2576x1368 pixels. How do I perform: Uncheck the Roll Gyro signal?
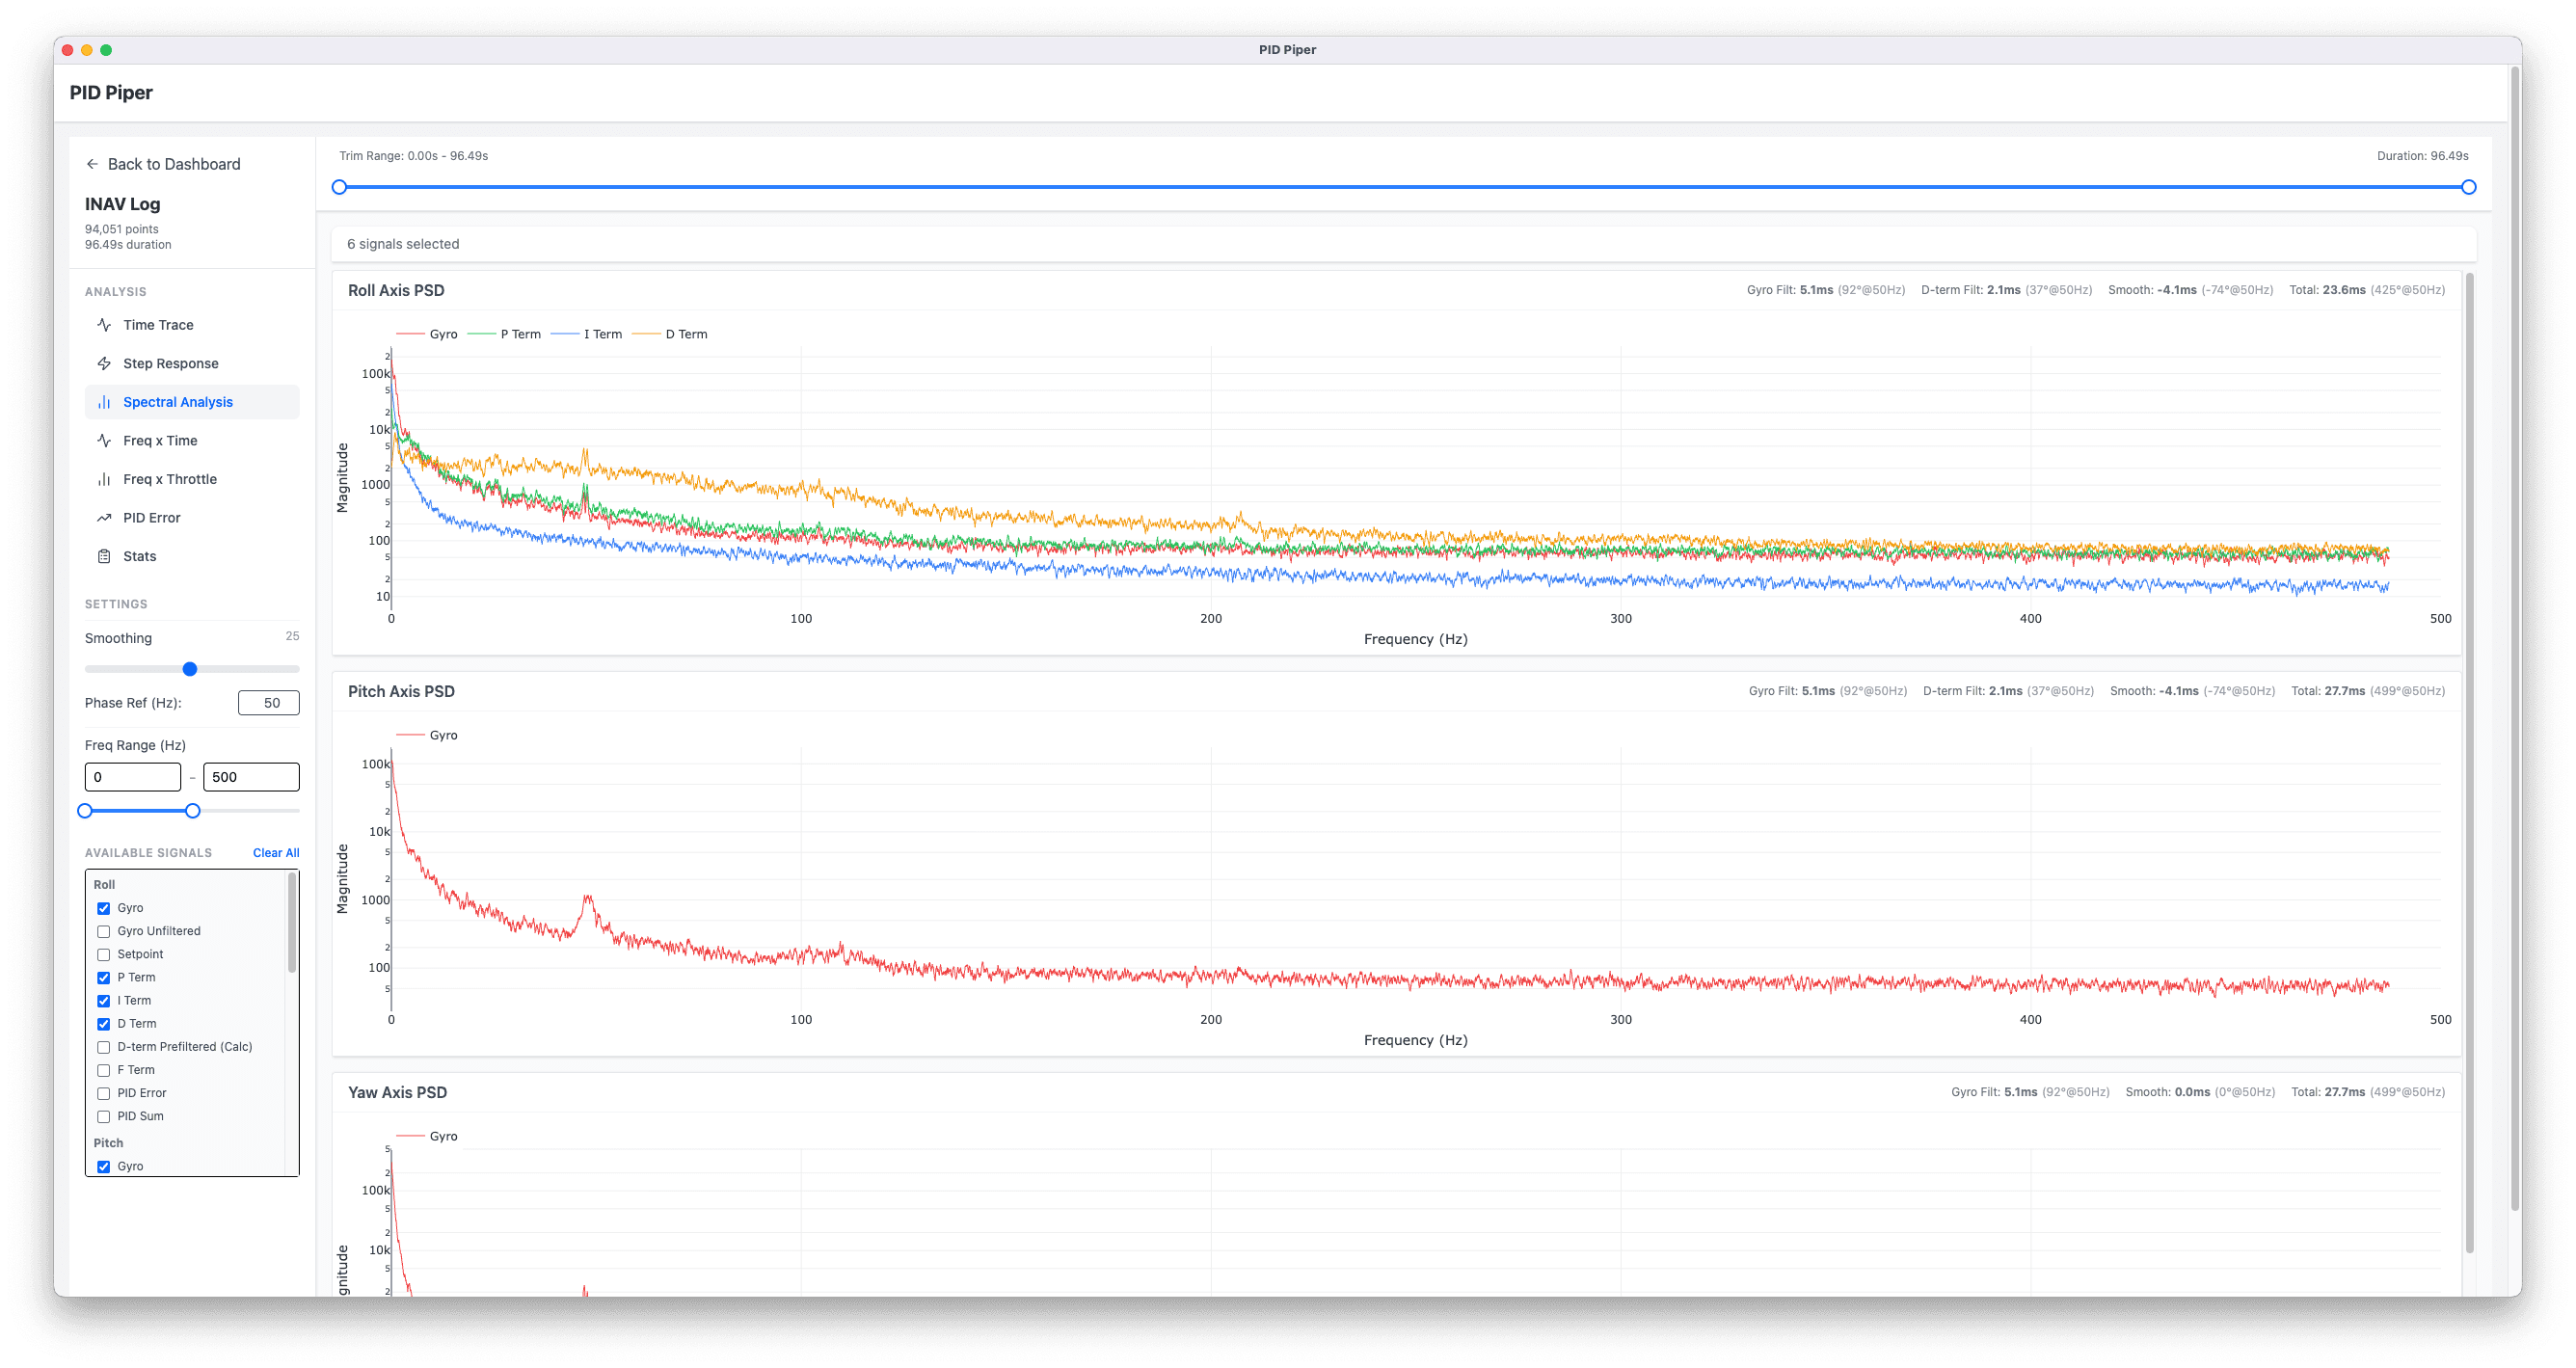pos(103,908)
